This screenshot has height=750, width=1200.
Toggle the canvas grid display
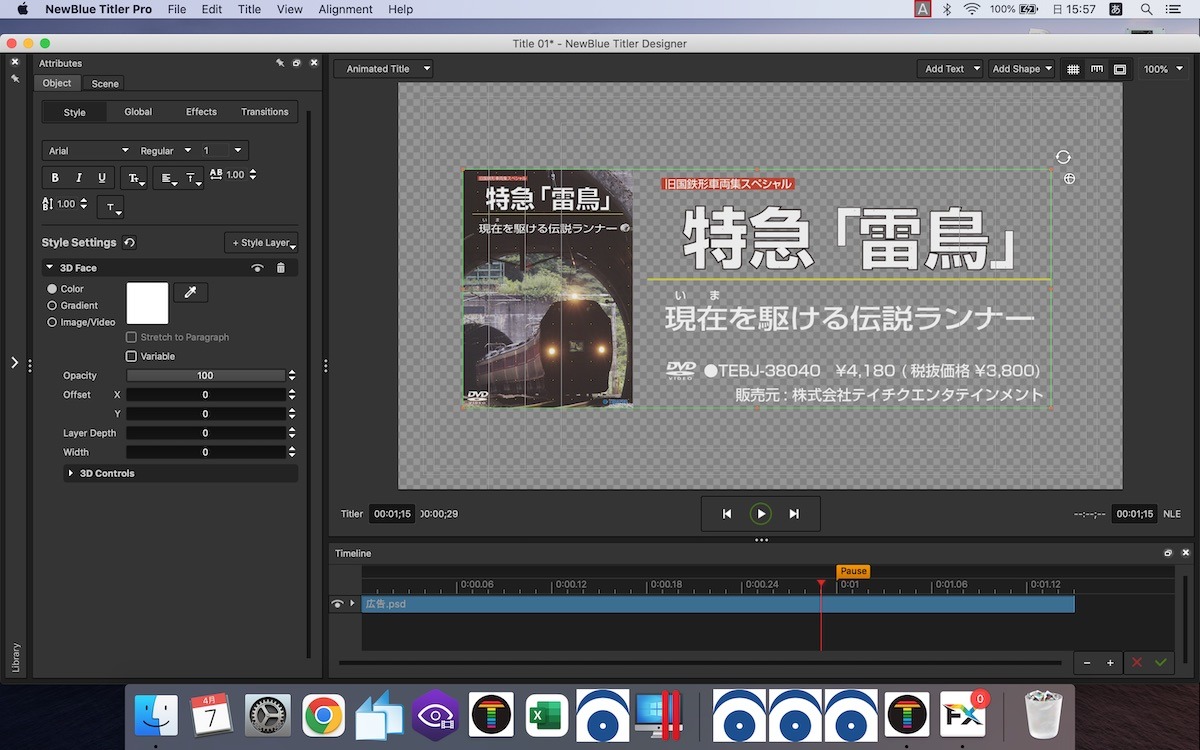tap(1073, 69)
